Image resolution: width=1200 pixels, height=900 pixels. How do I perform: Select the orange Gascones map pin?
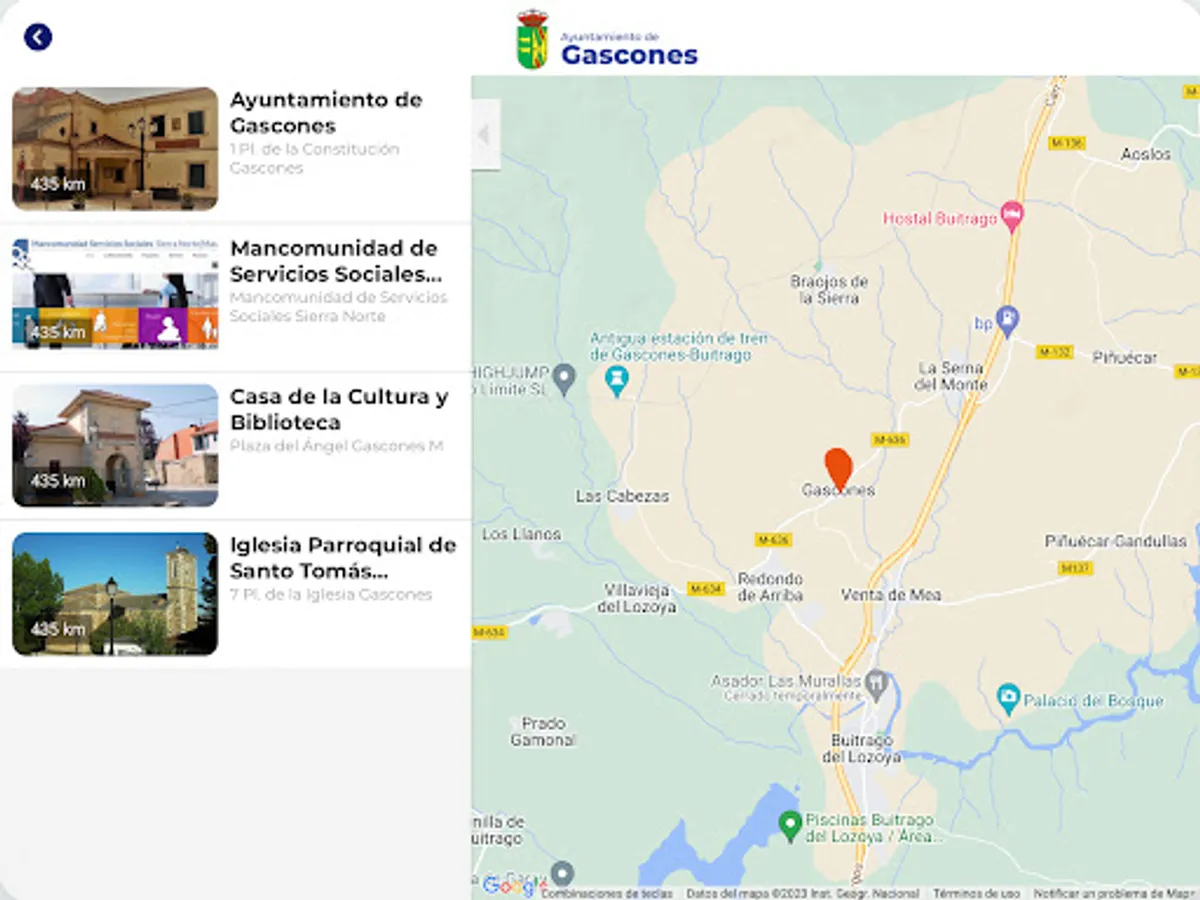pyautogui.click(x=838, y=468)
